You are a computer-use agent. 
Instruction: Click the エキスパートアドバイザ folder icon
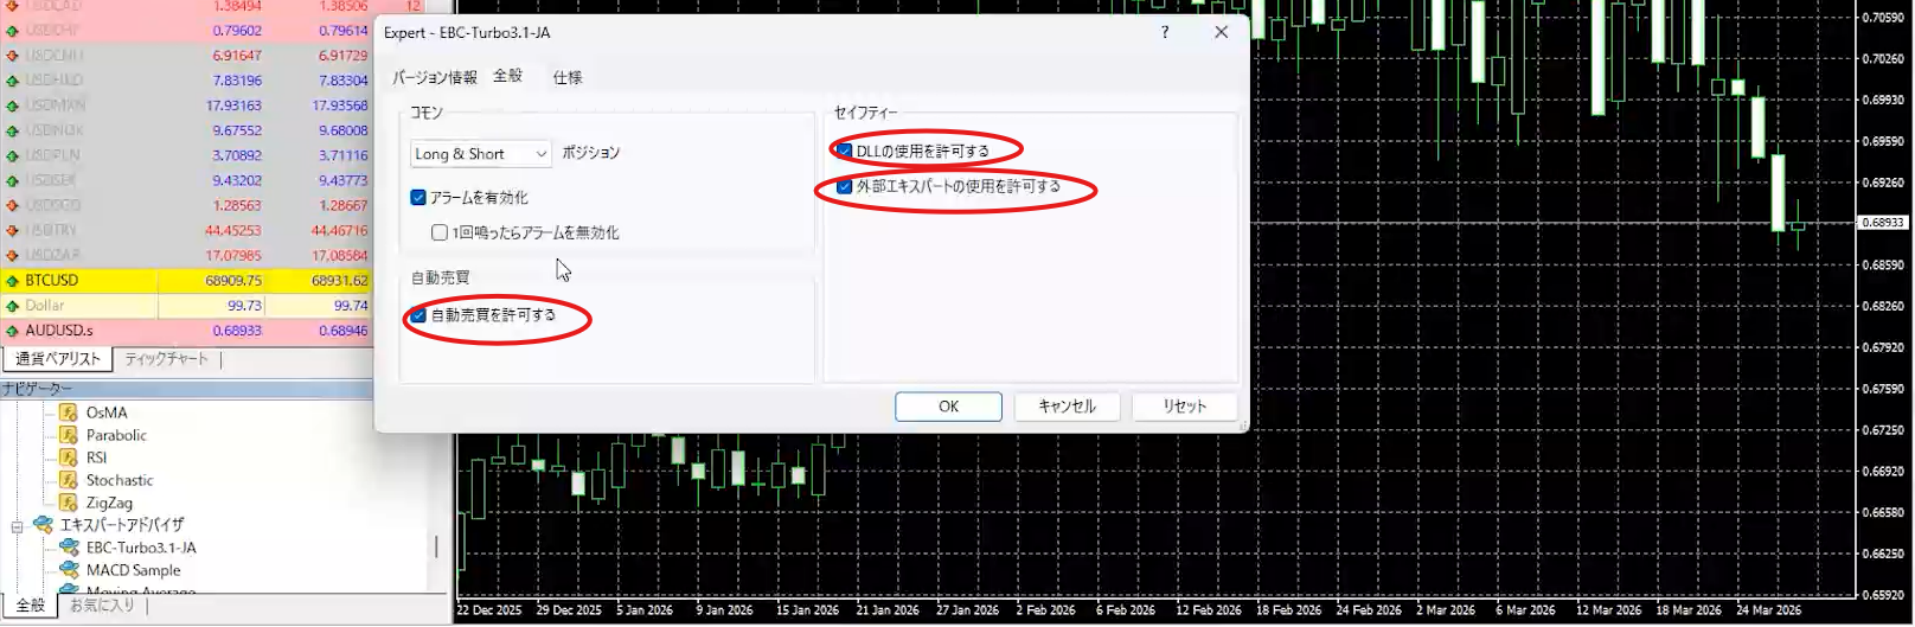point(43,524)
